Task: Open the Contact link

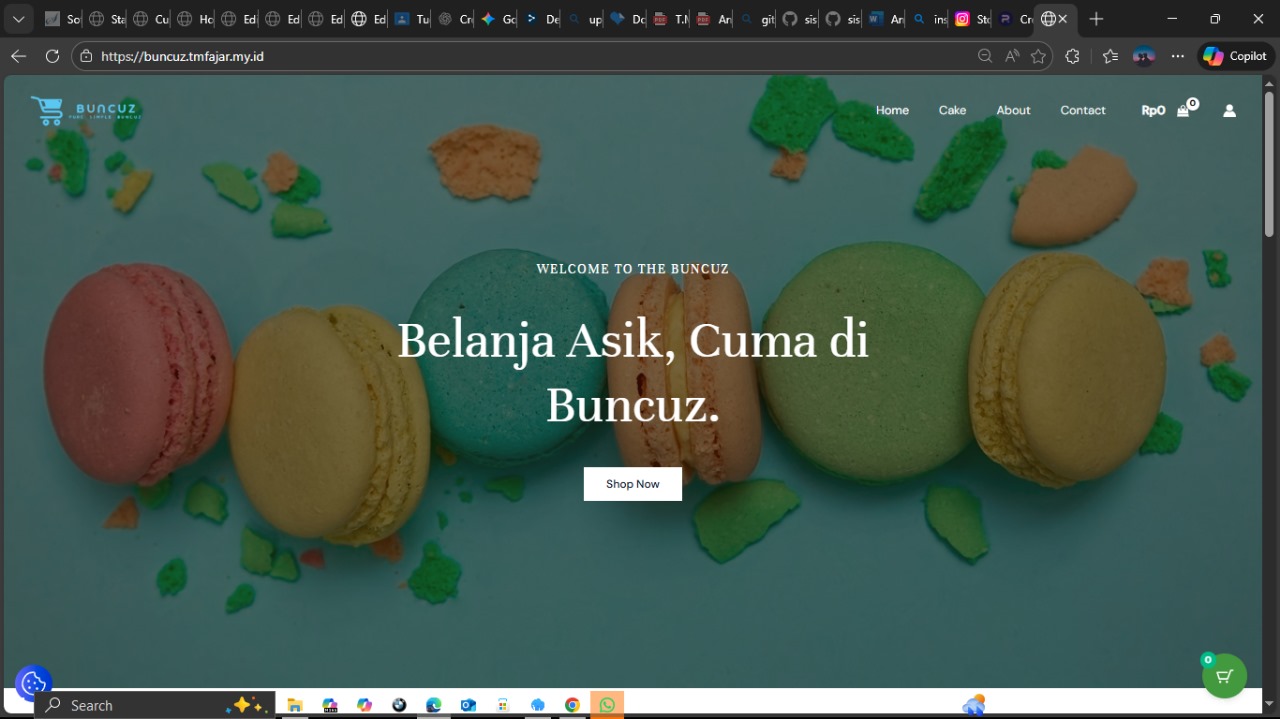Action: (1082, 110)
